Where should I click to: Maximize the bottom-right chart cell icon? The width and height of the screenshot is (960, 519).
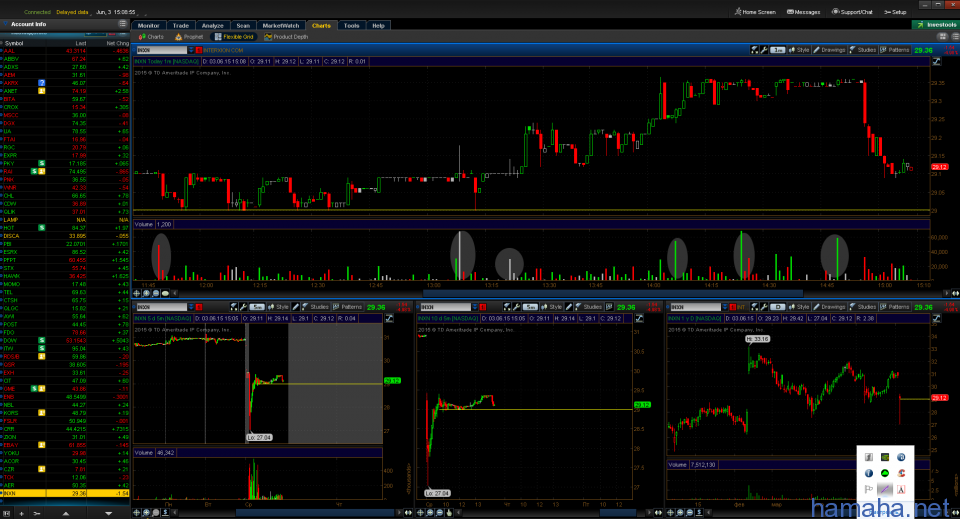click(x=936, y=318)
